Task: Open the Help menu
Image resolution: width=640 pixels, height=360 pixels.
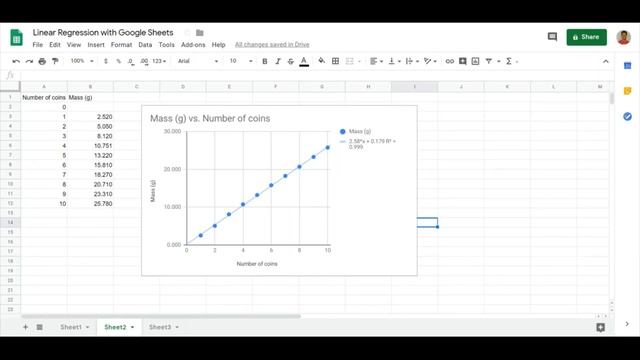Action: pos(218,45)
